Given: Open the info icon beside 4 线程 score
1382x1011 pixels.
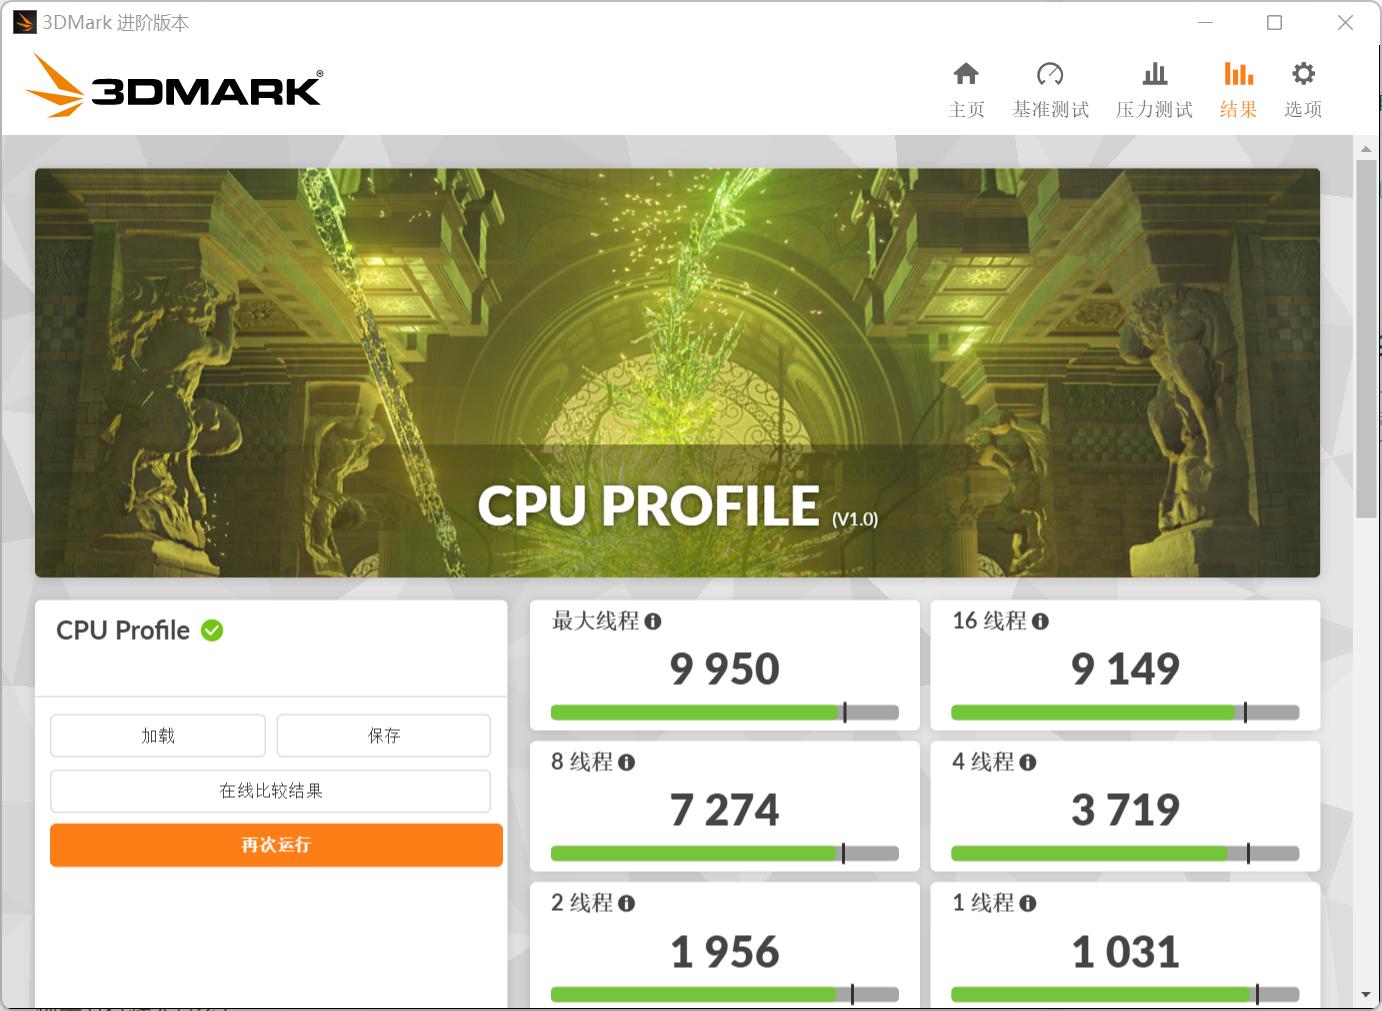Looking at the screenshot, I should click(1030, 762).
